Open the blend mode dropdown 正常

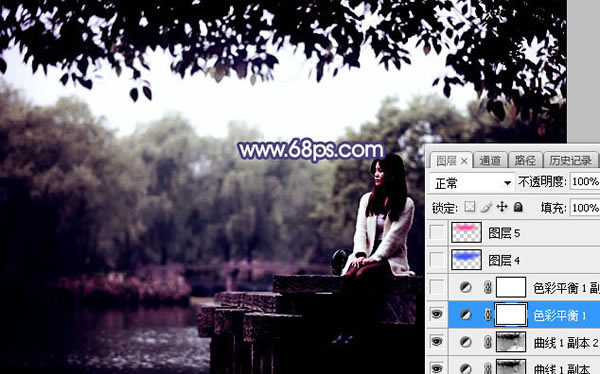[x=471, y=183]
